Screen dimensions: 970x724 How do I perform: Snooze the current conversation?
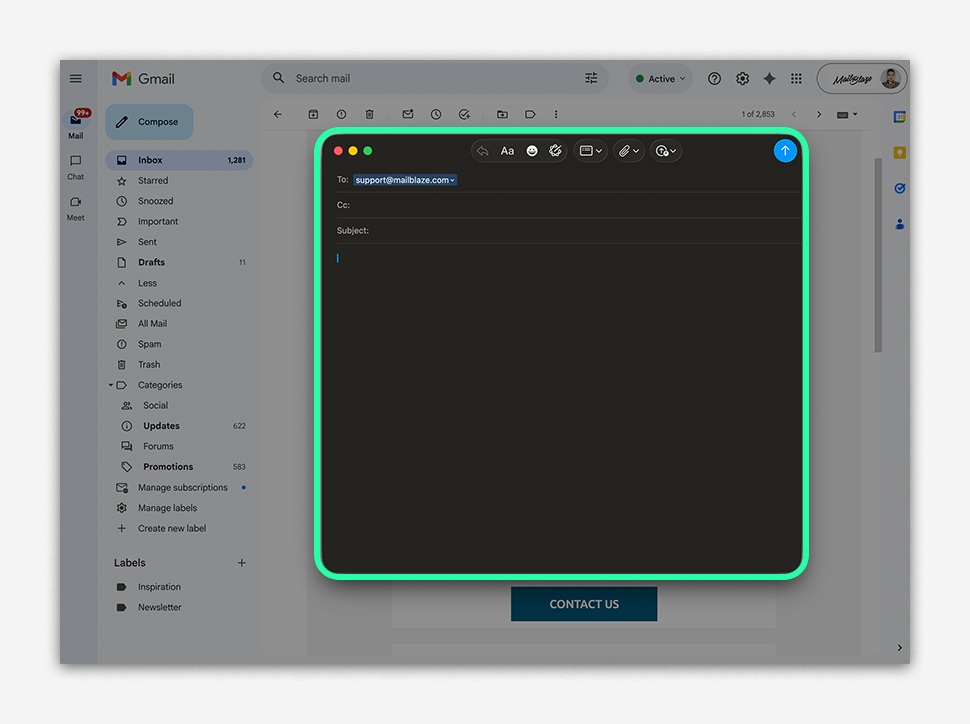coord(436,114)
